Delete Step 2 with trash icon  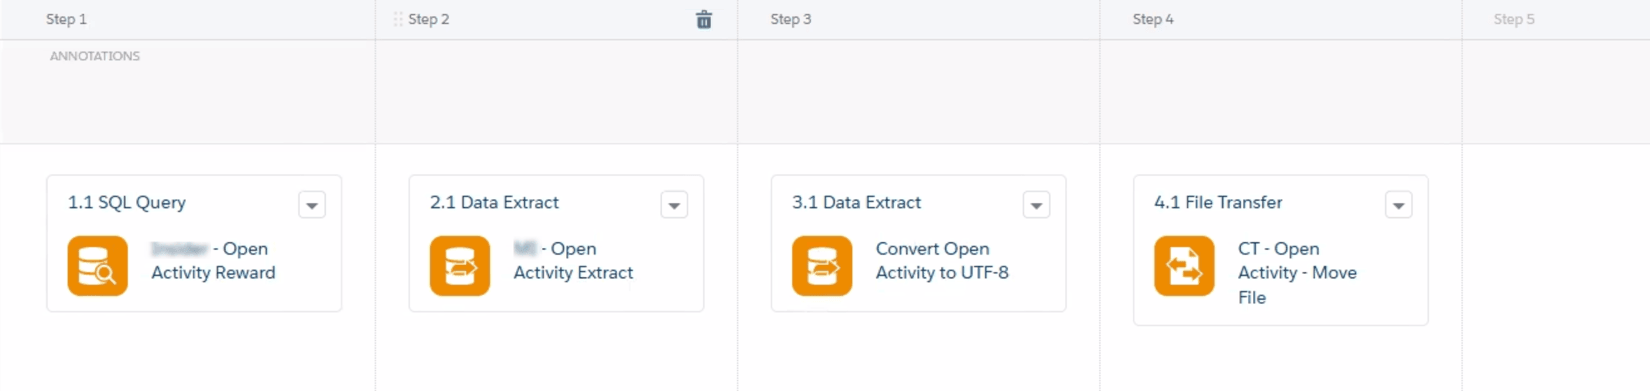(704, 19)
